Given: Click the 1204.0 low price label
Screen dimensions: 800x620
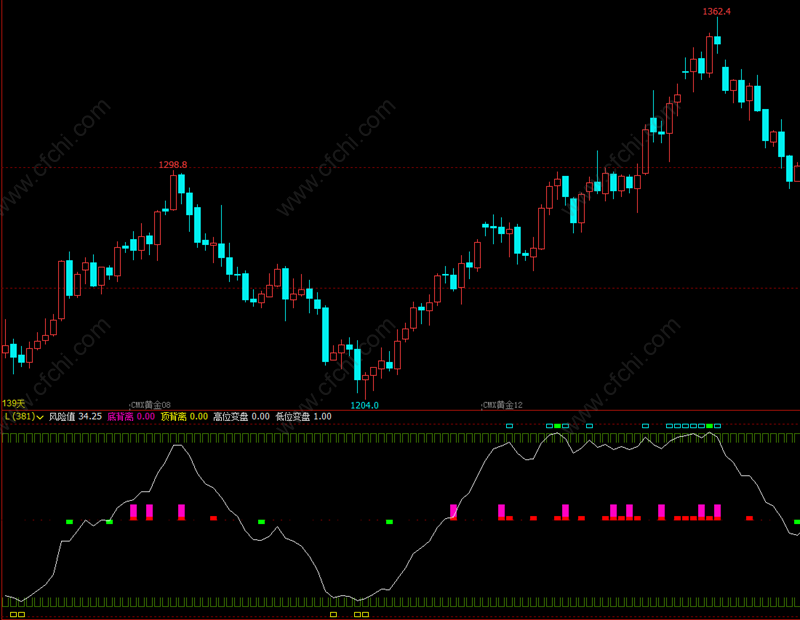Looking at the screenshot, I should (364, 405).
